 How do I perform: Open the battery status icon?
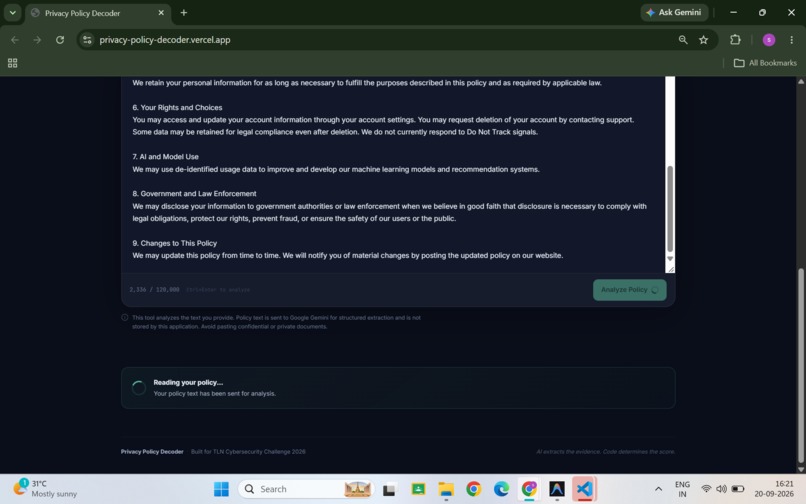click(x=738, y=489)
